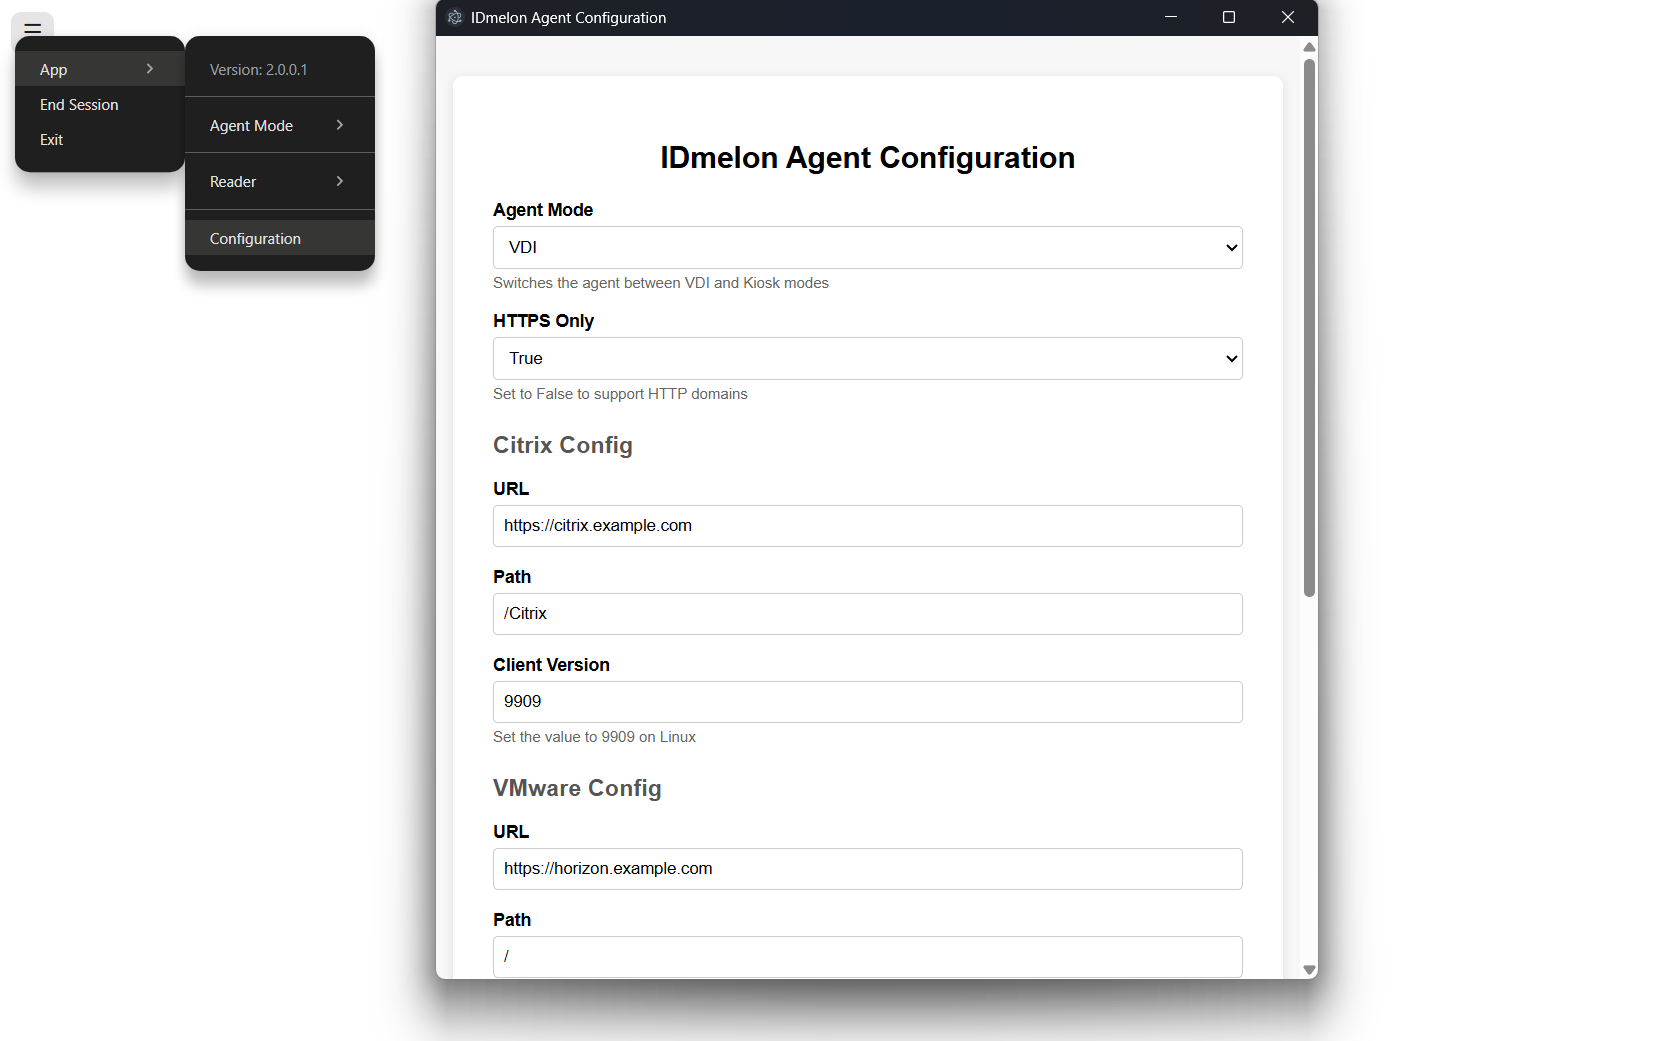Click the Version: 2.0.0.1 label
The width and height of the screenshot is (1667, 1041).
click(258, 69)
